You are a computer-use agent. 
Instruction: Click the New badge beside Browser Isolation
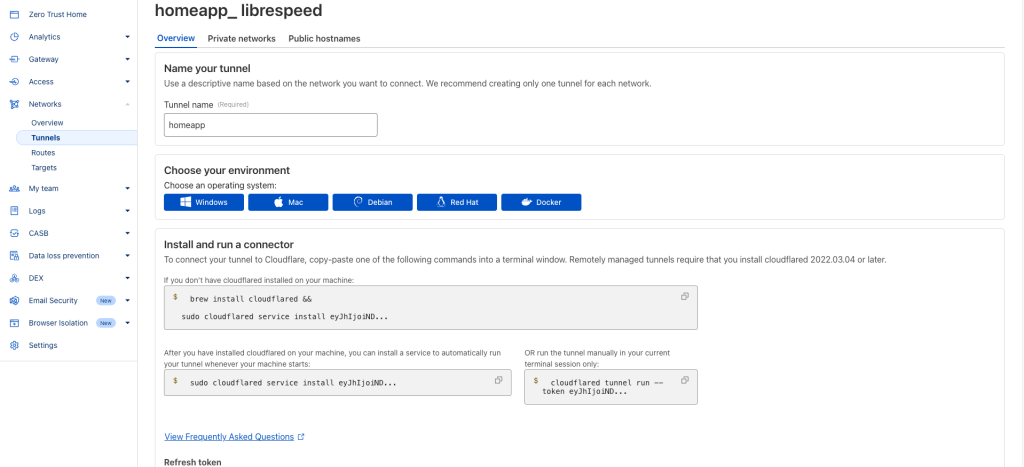click(106, 323)
